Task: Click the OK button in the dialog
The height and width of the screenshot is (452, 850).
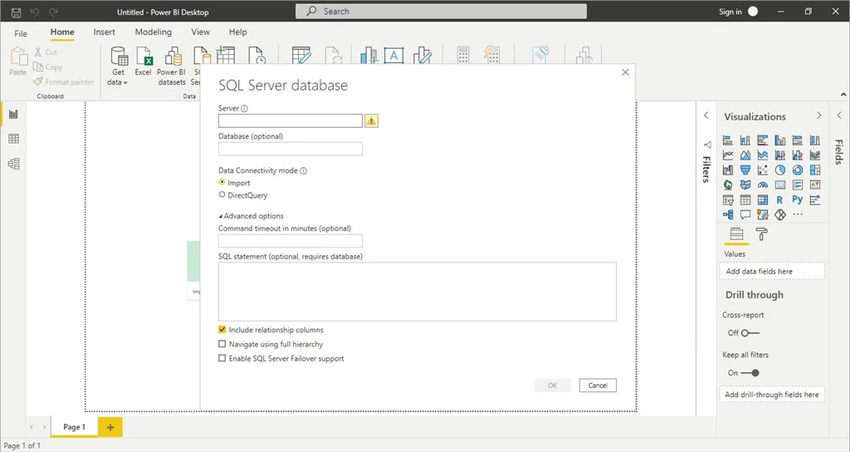Action: point(552,385)
